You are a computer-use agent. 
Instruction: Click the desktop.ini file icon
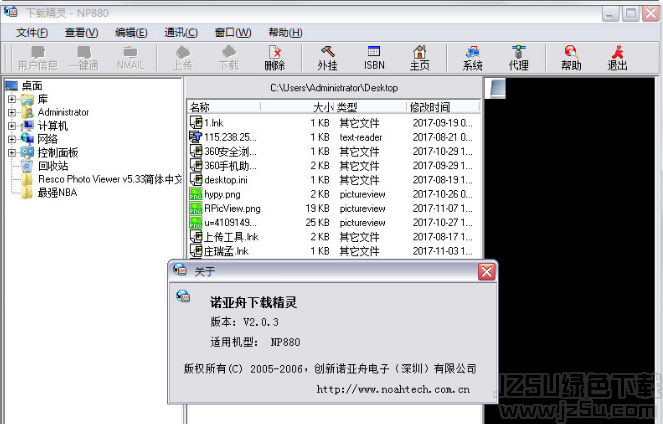[196, 180]
